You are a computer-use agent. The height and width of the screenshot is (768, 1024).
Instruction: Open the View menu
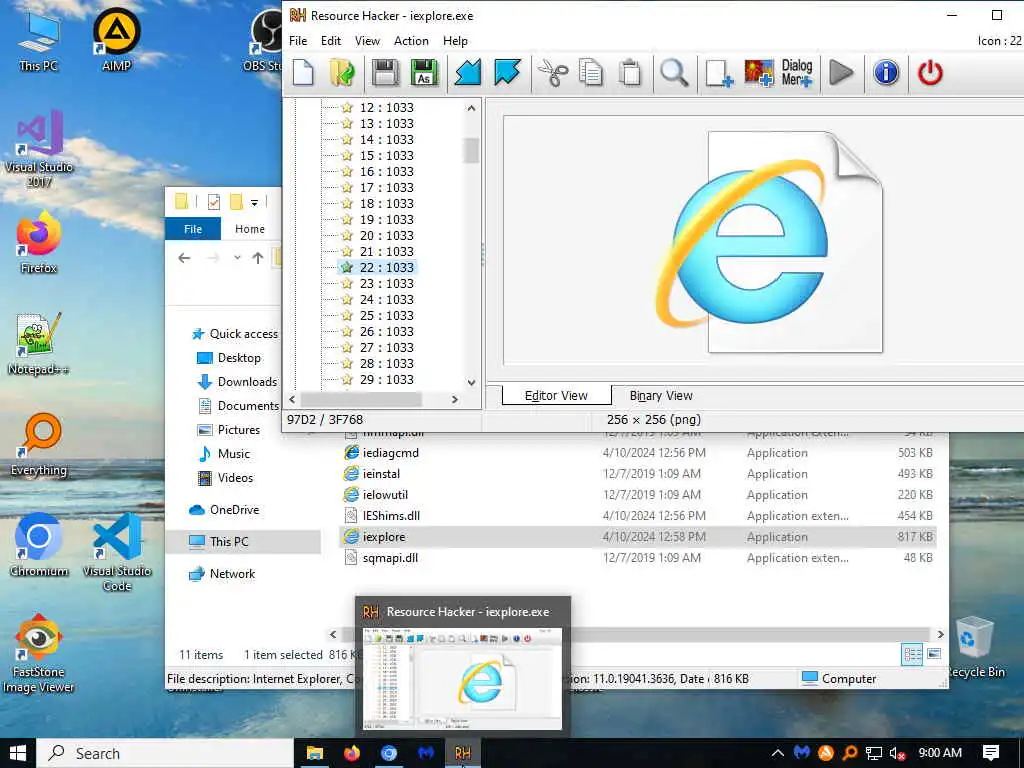point(367,40)
